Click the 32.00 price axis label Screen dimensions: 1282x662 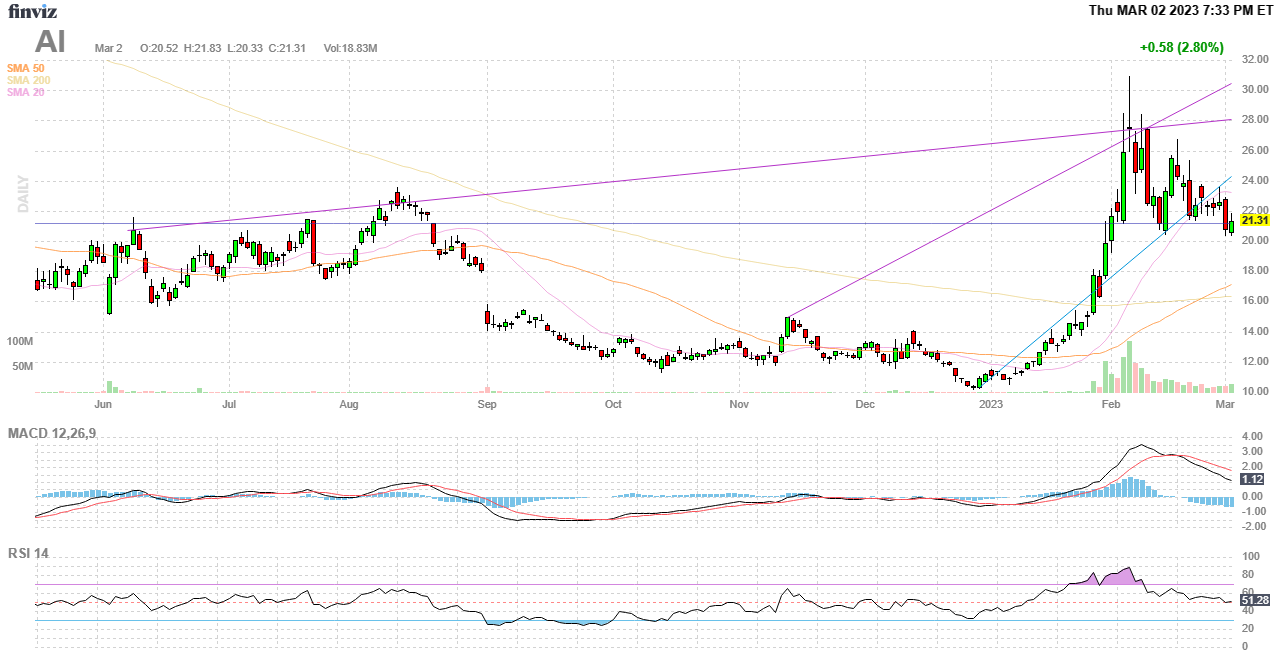[1254, 59]
